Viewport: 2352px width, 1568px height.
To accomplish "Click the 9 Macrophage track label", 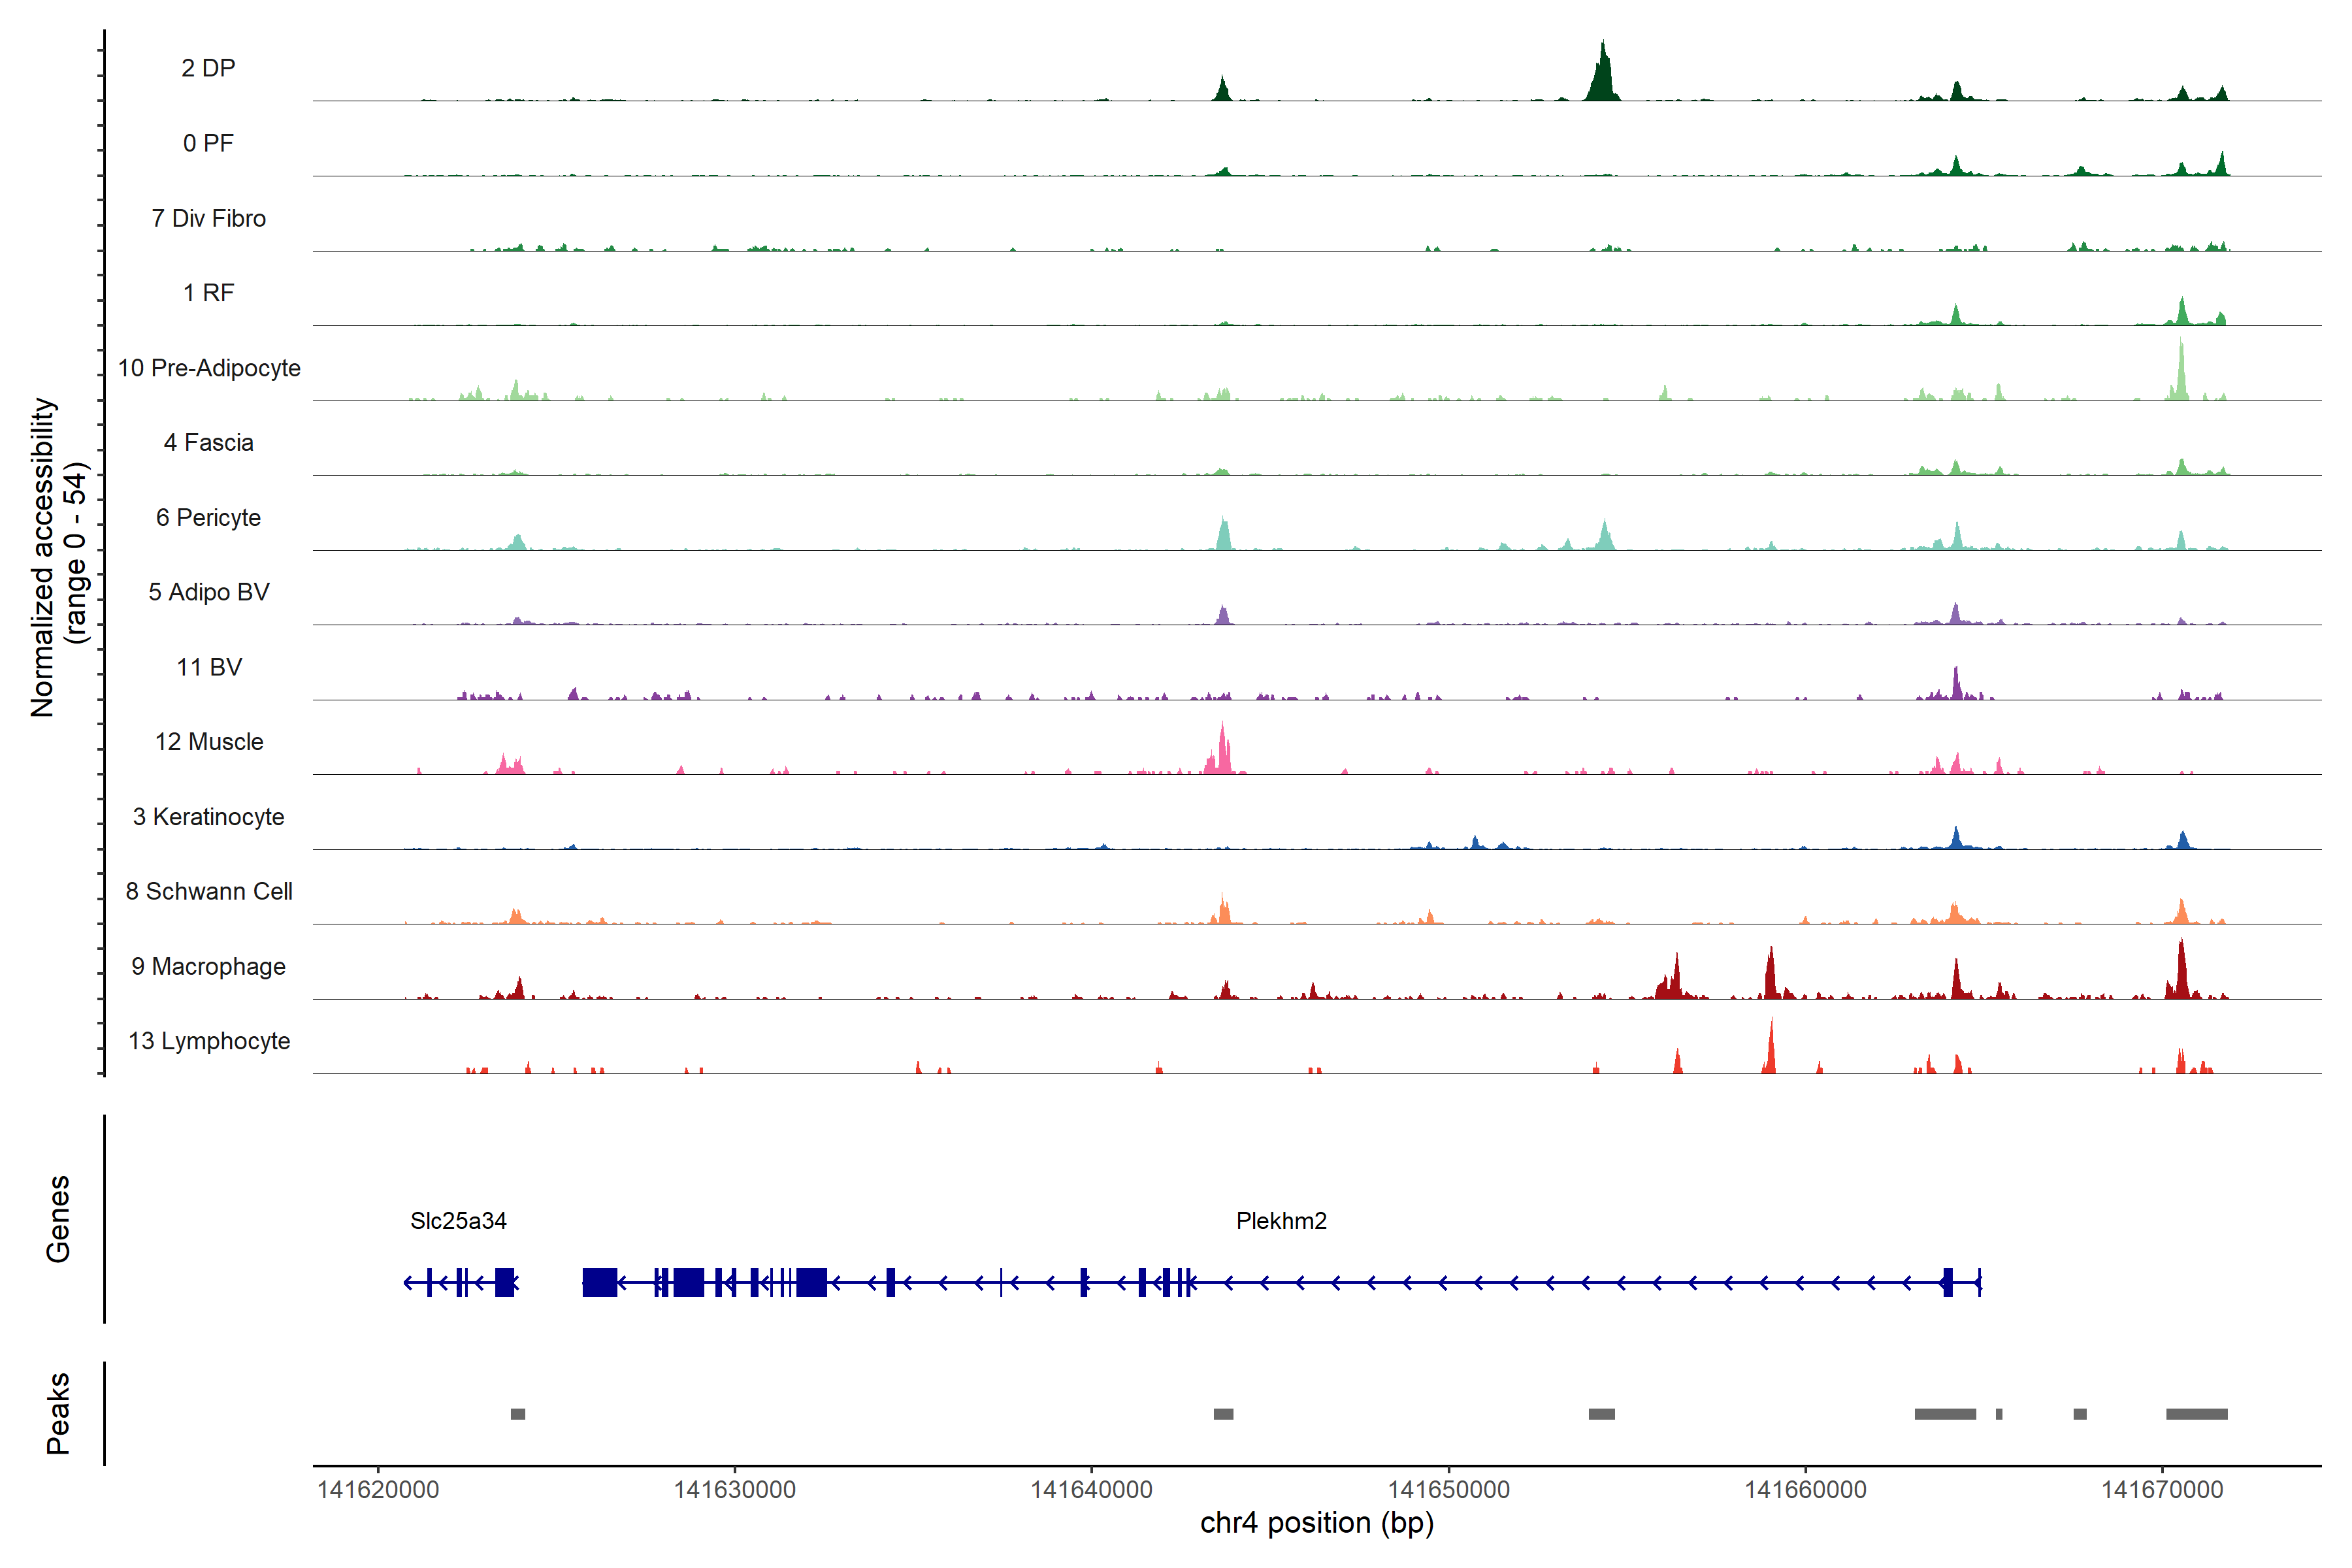I will point(209,967).
